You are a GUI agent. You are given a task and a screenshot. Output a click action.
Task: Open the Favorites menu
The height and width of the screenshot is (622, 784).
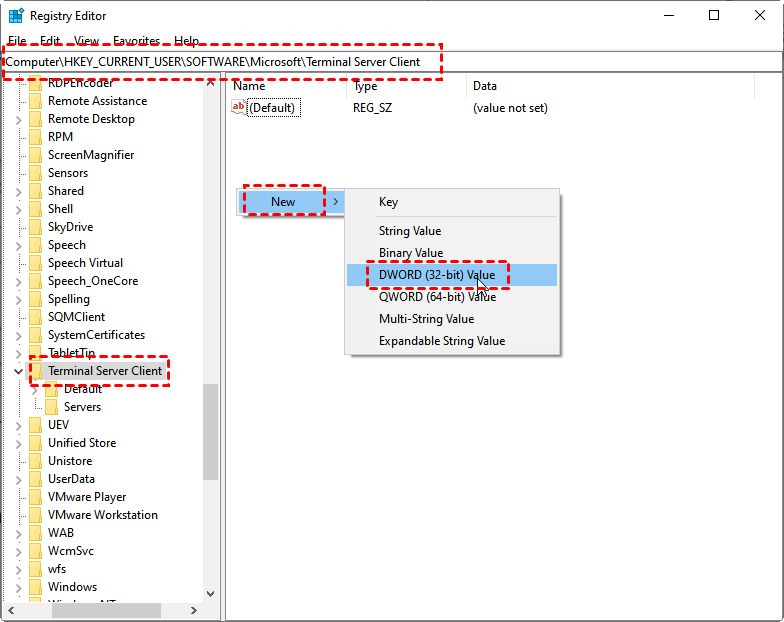click(x=136, y=41)
